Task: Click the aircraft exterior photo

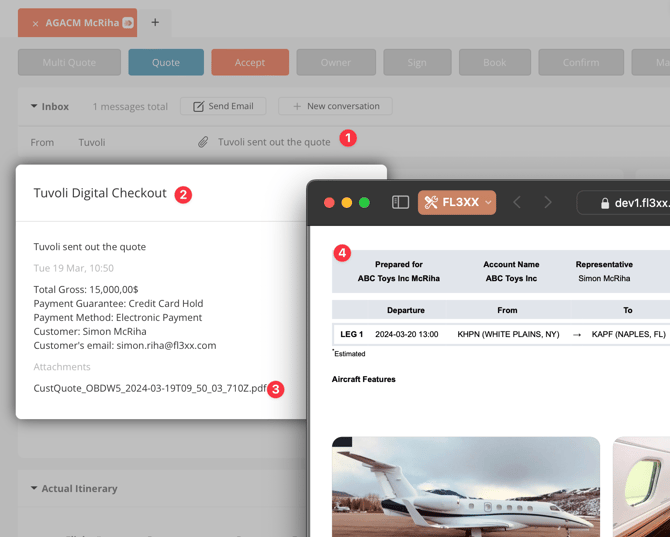Action: [466, 487]
